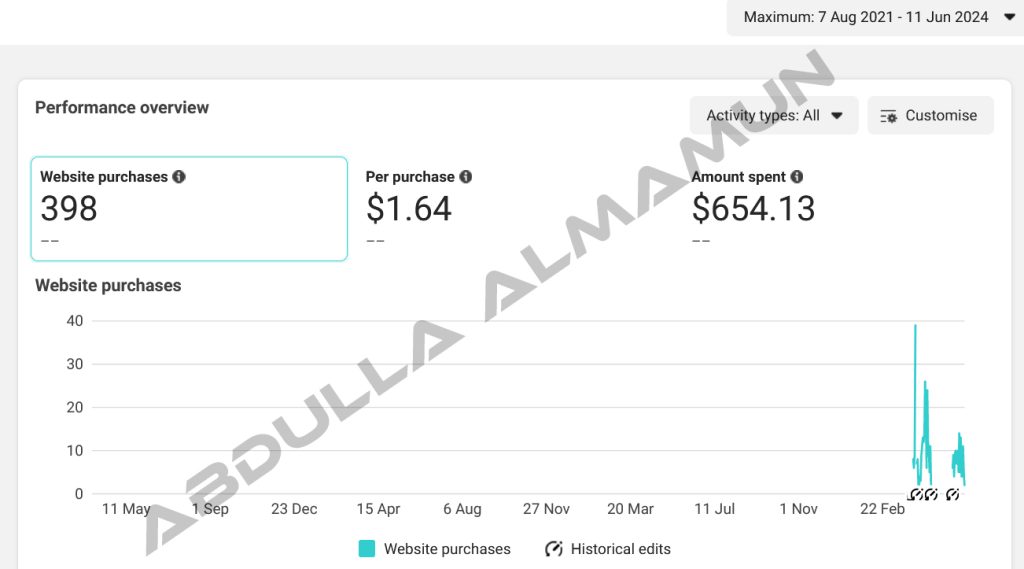Click info icon beside Website purchases metric
Image resolution: width=1024 pixels, height=569 pixels.
[179, 177]
